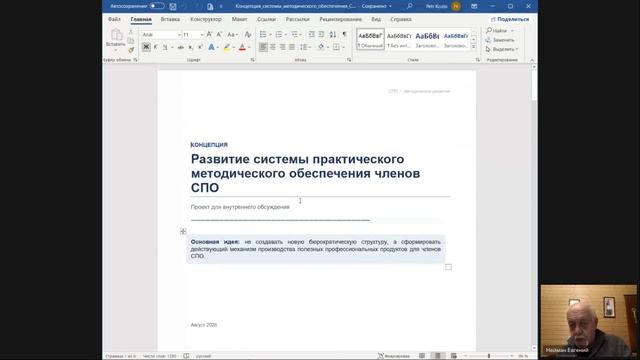Open the Справка tab
The image size is (640, 360).
click(400, 19)
